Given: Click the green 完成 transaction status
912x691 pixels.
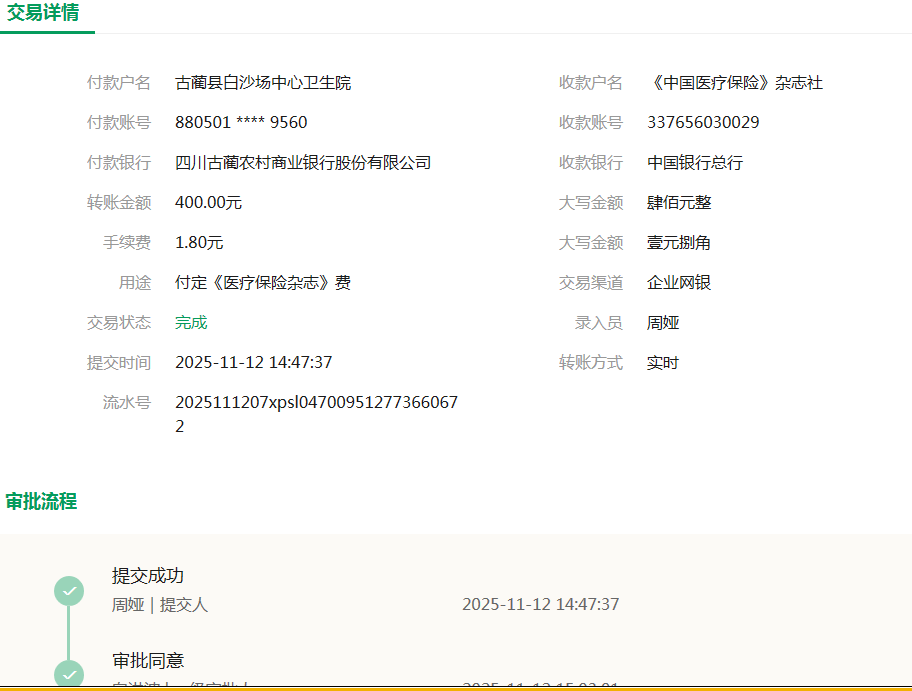Looking at the screenshot, I should click(x=191, y=323).
